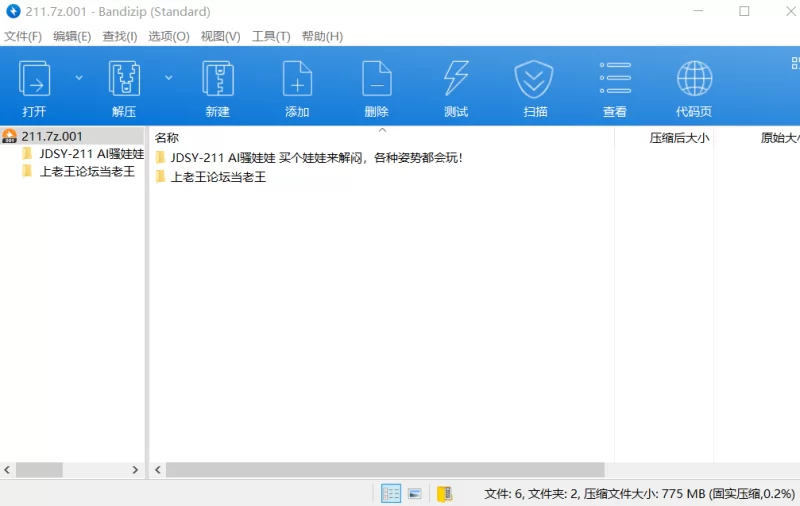Open the 选项(O) menu
The image size is (800, 506).
pyautogui.click(x=168, y=36)
